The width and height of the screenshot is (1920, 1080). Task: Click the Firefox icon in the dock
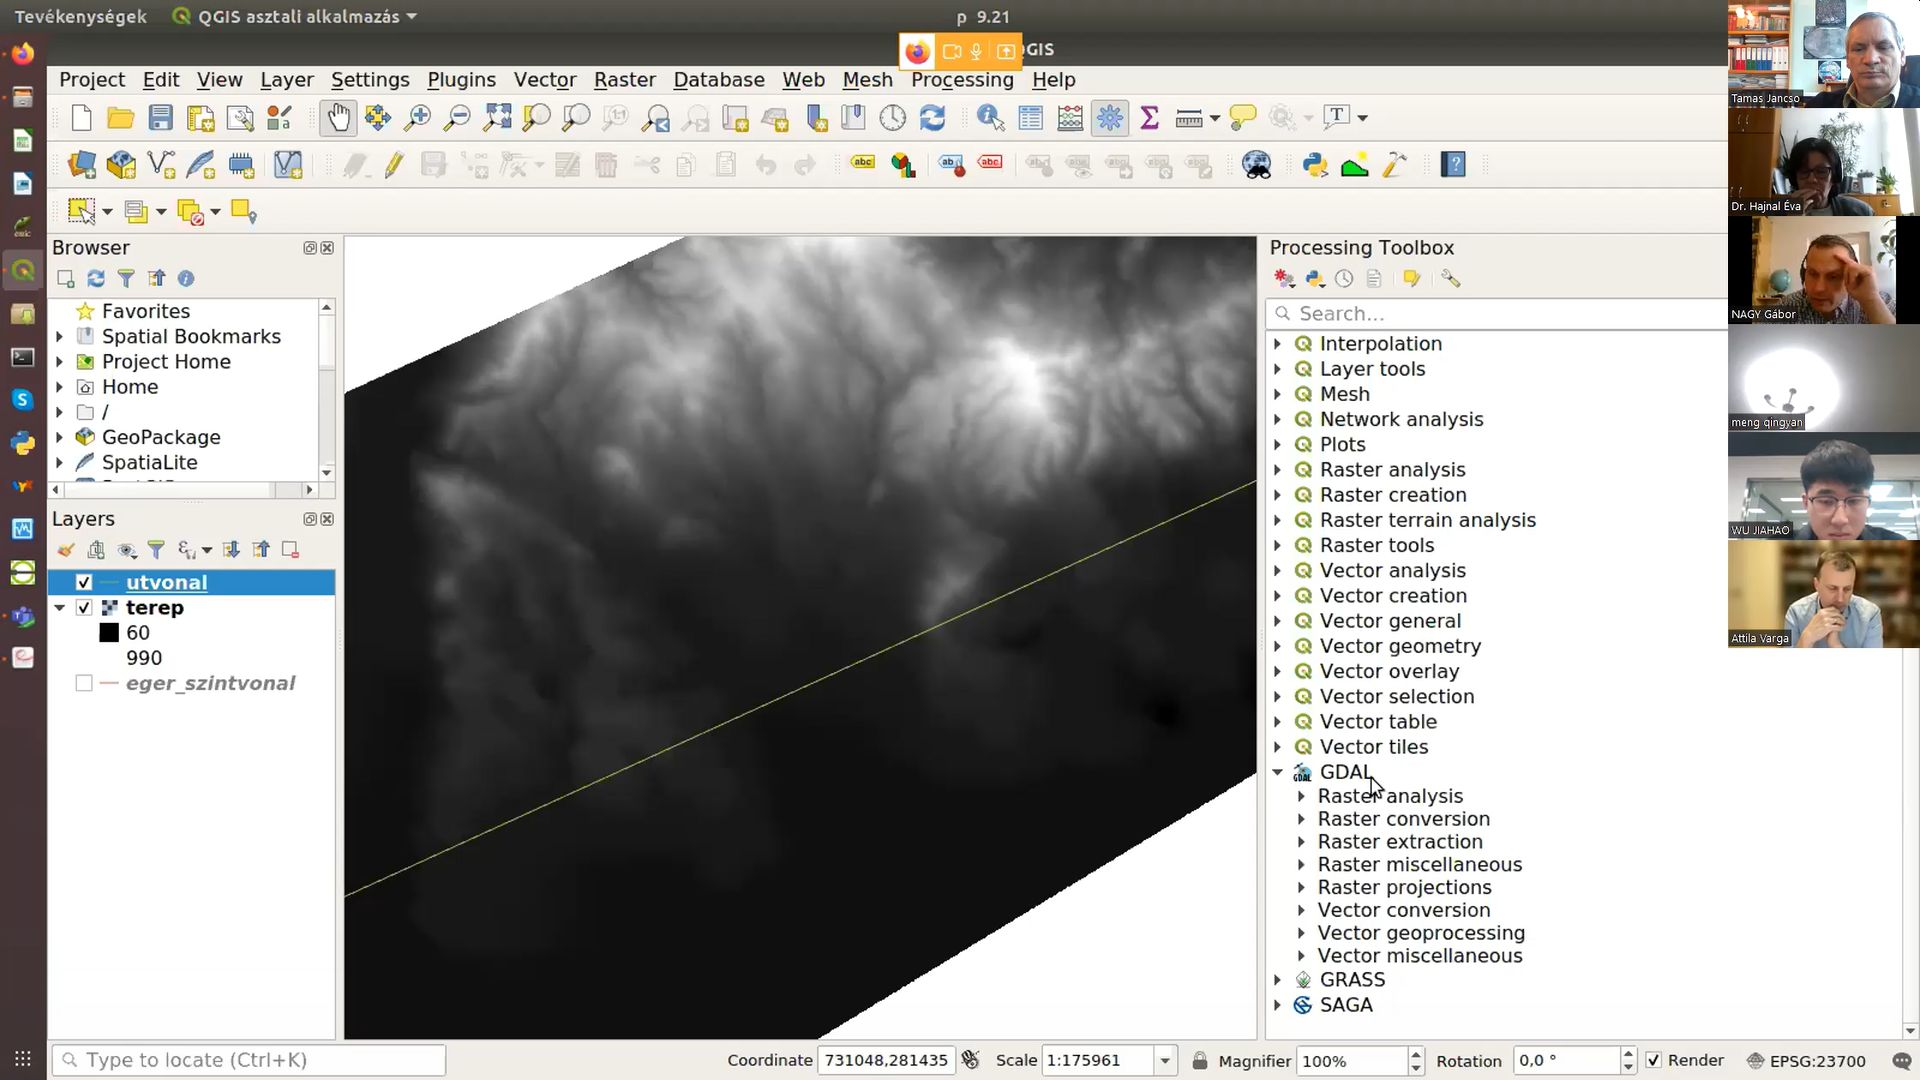pos(22,53)
